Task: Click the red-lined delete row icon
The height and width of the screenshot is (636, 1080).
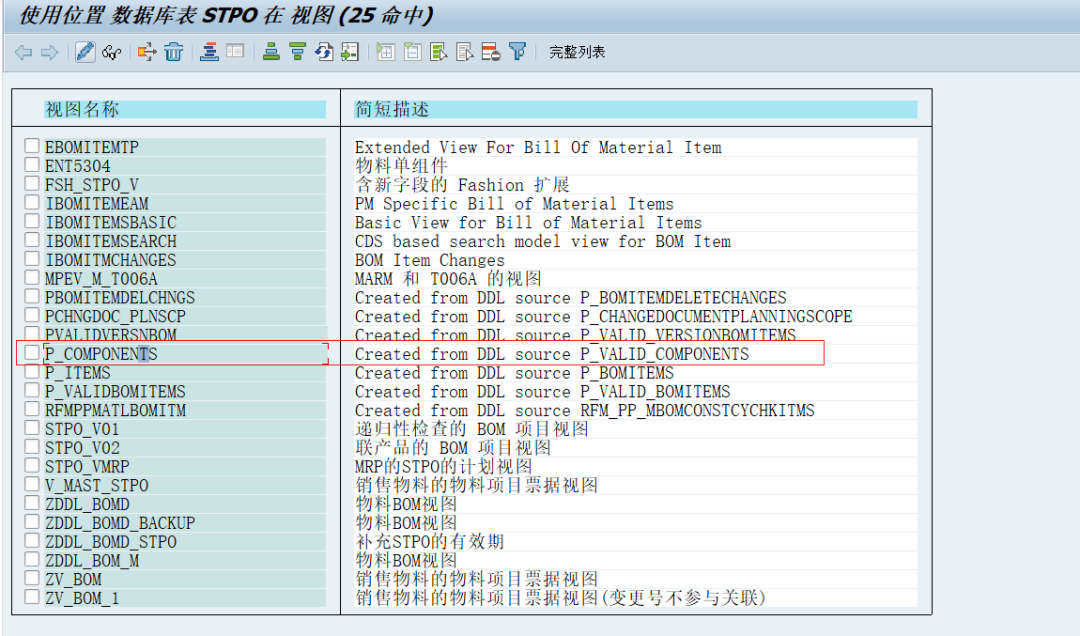Action: pos(491,52)
